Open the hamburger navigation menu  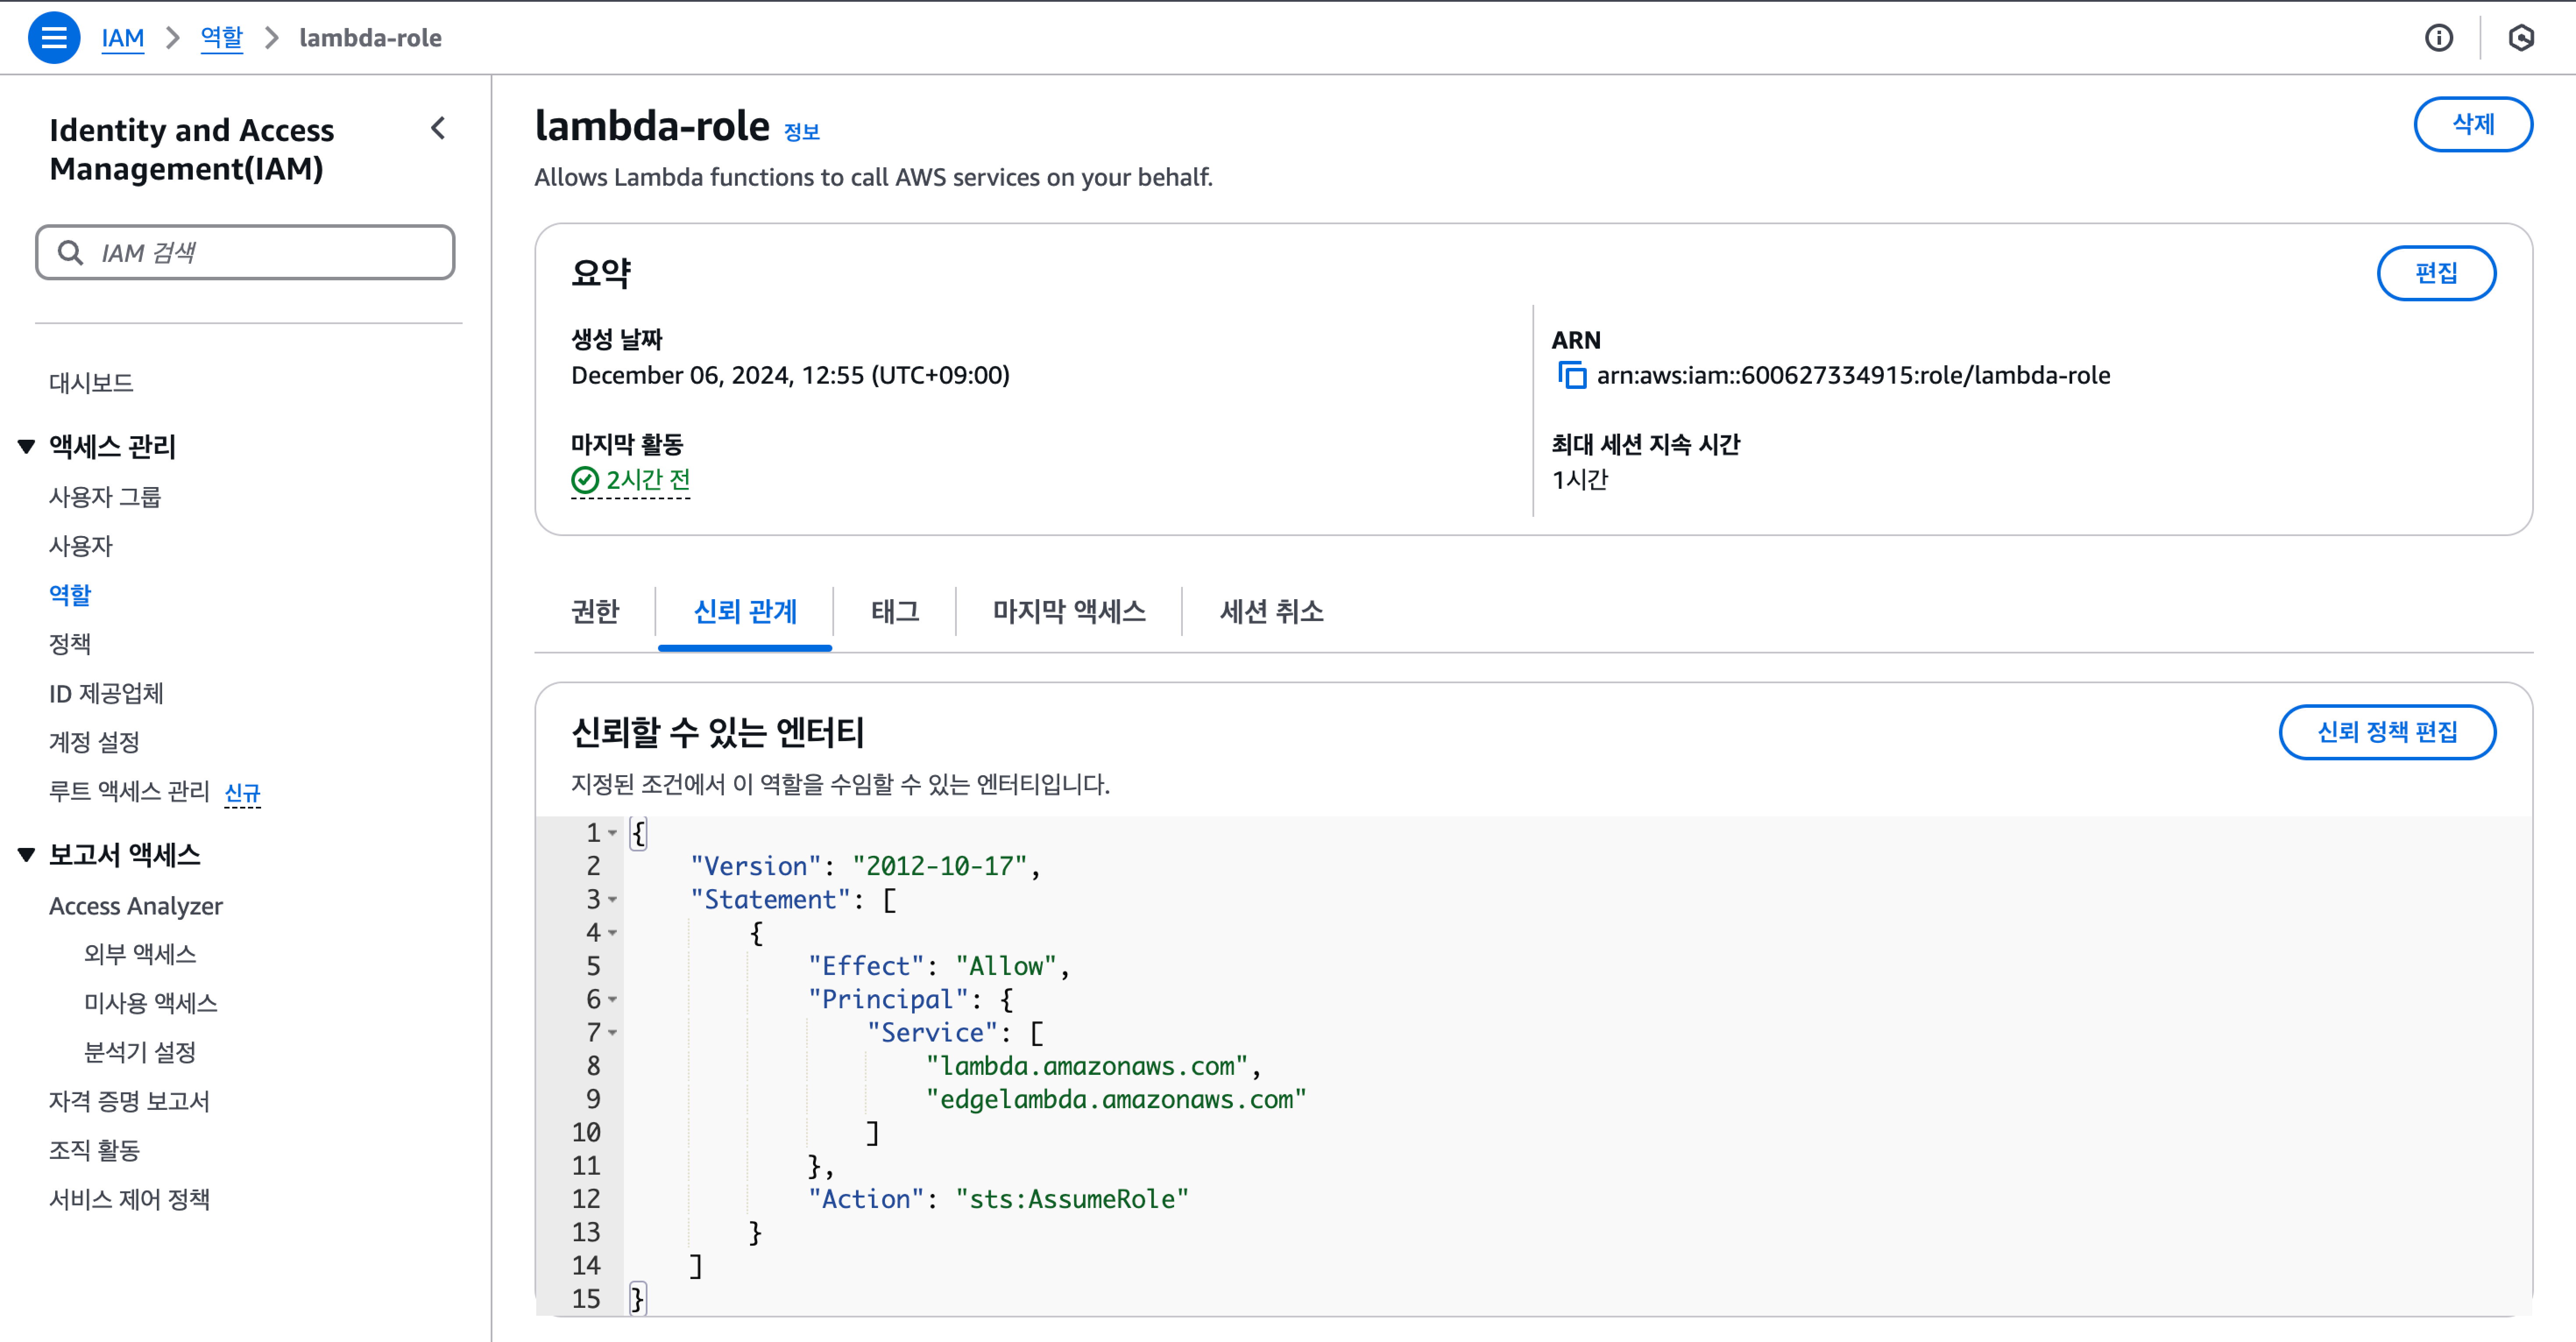[54, 38]
